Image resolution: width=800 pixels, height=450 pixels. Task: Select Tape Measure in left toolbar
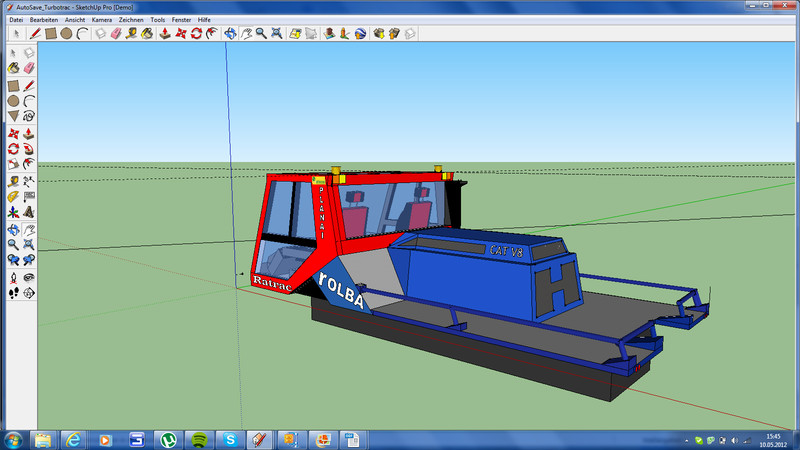tap(13, 182)
